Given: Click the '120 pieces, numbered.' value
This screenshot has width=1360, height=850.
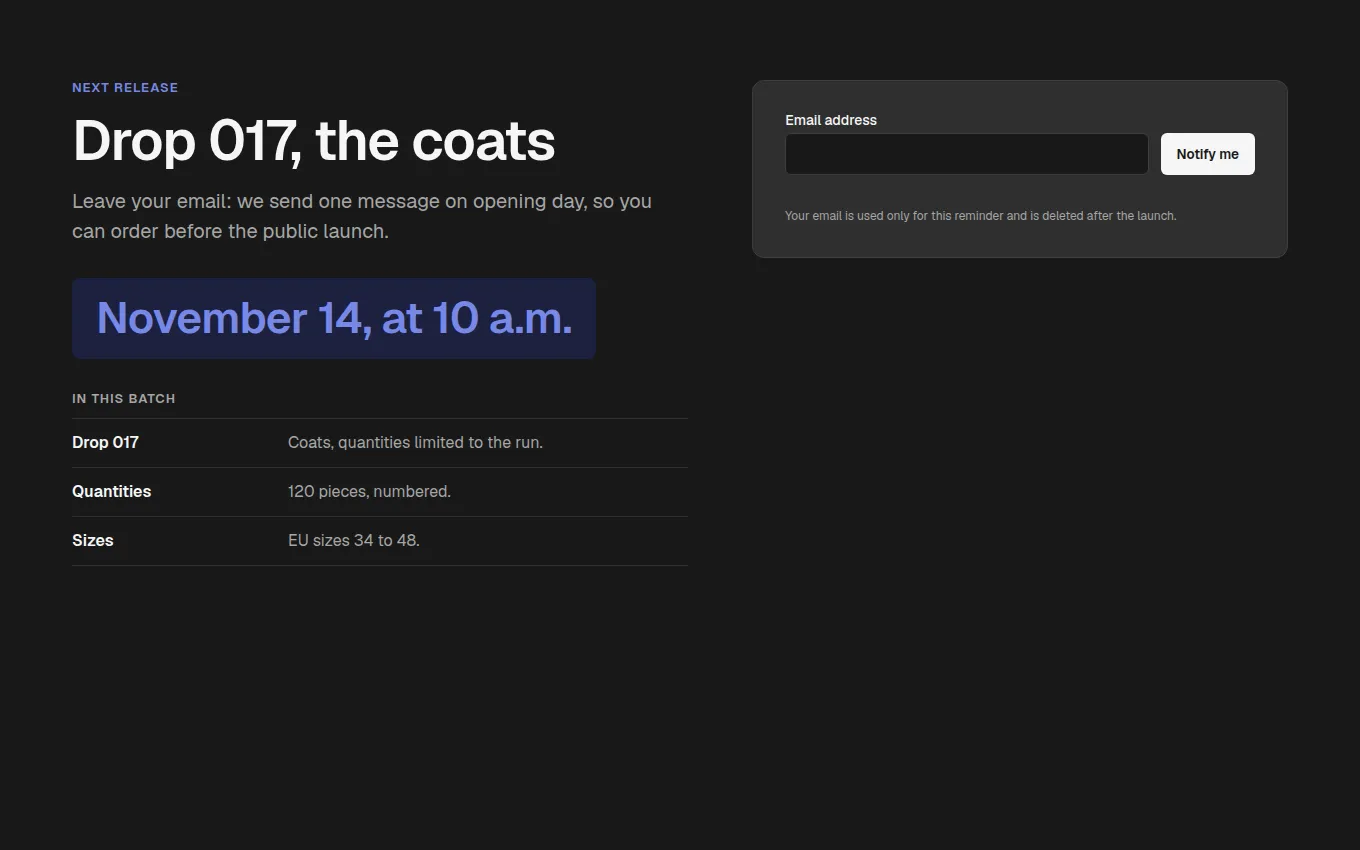Looking at the screenshot, I should pyautogui.click(x=369, y=491).
